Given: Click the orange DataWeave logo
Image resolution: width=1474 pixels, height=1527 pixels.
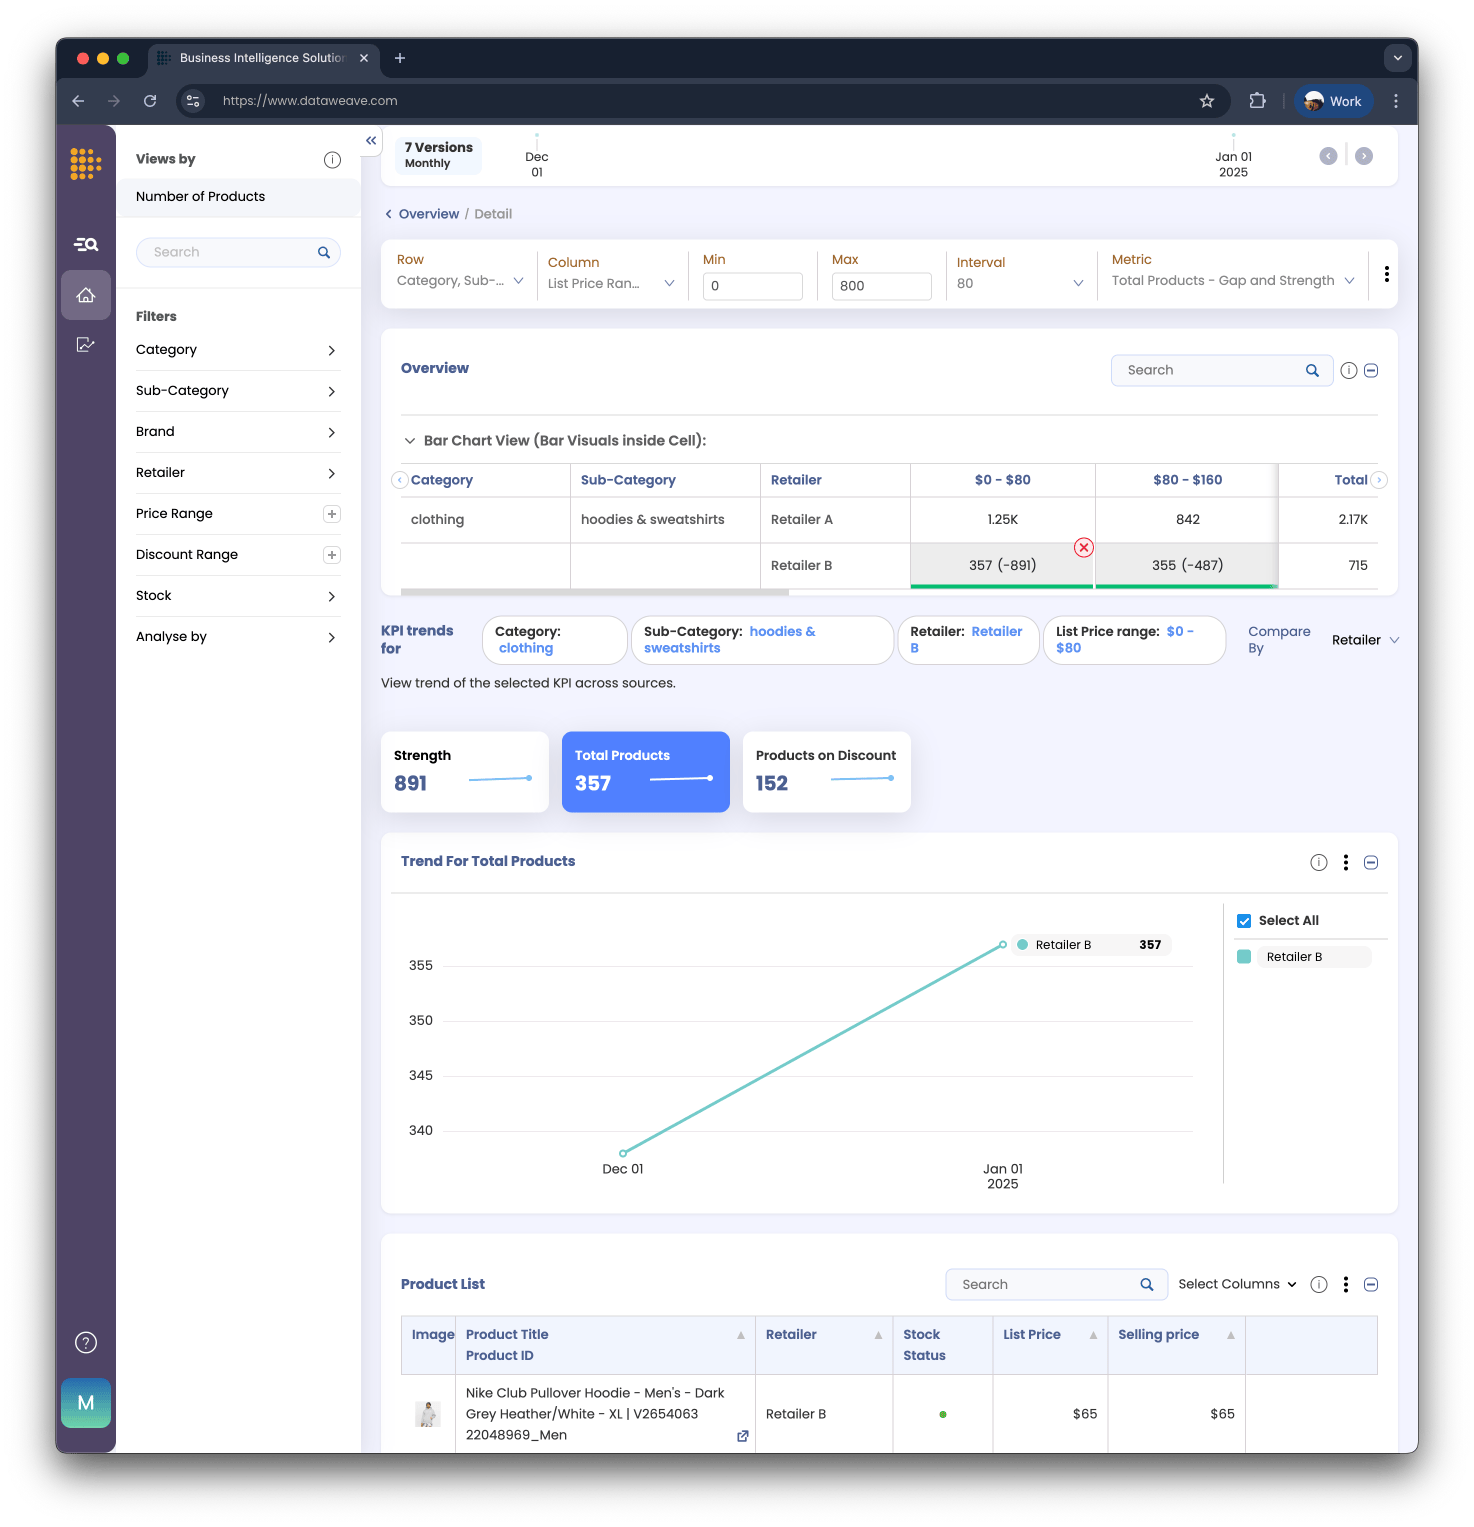Looking at the screenshot, I should (86, 163).
